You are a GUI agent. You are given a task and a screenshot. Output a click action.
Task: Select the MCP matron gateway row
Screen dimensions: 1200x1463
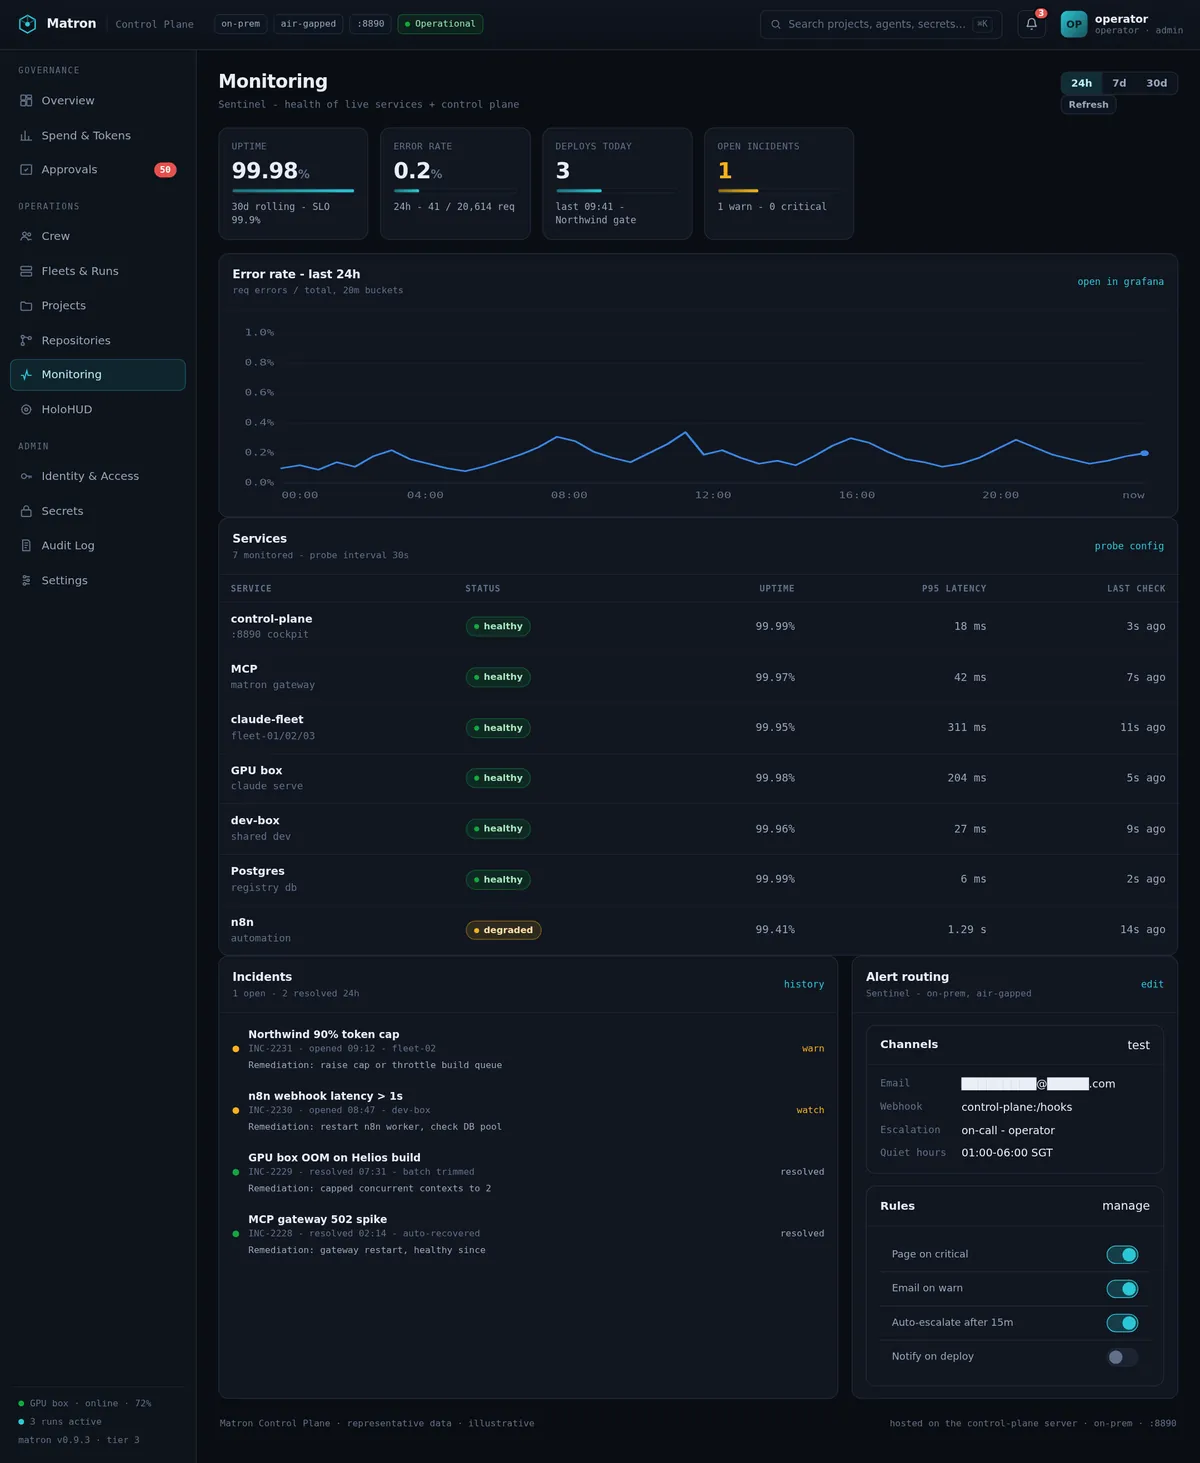pyautogui.click(x=698, y=677)
